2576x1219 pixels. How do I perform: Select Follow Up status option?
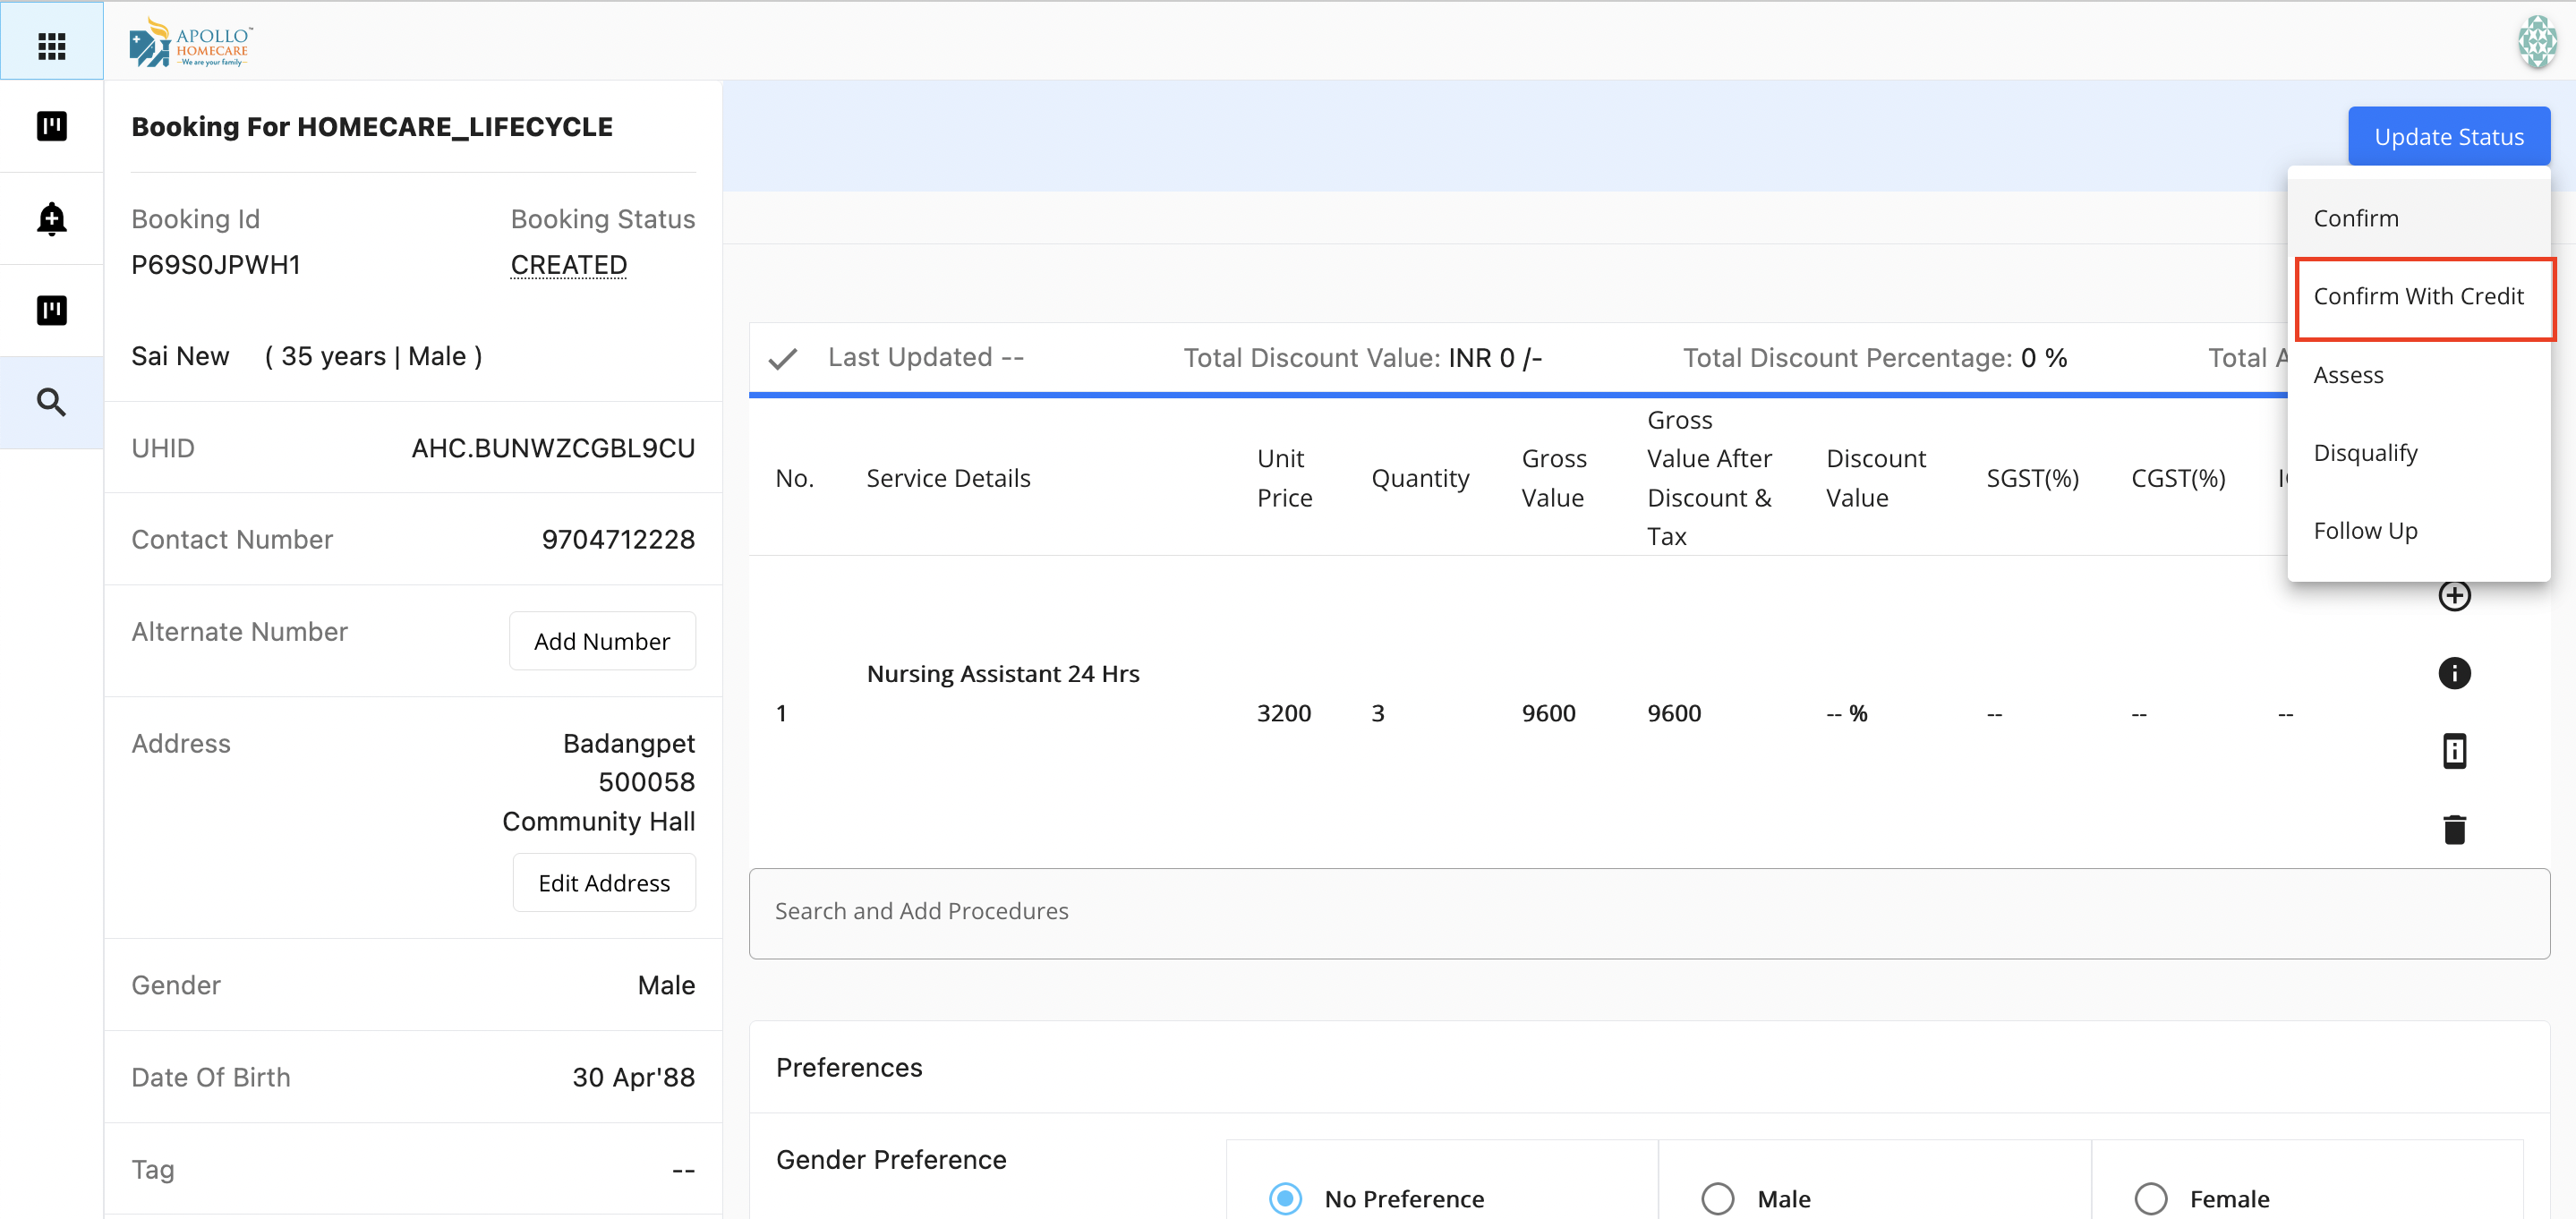(2365, 531)
